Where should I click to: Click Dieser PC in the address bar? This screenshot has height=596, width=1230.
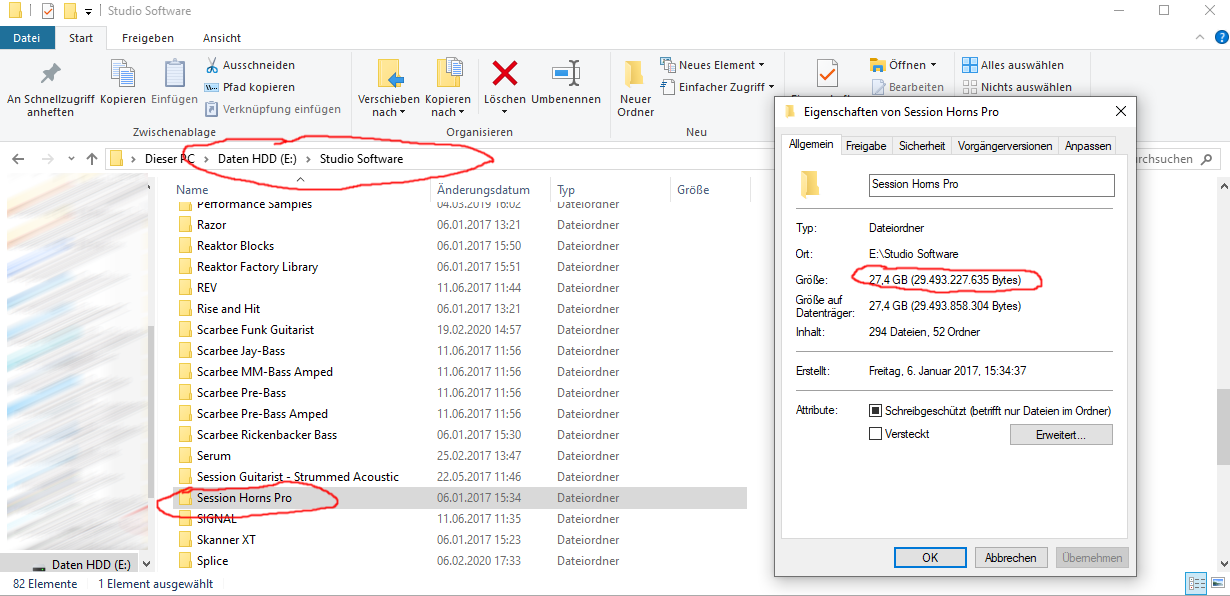tap(169, 158)
